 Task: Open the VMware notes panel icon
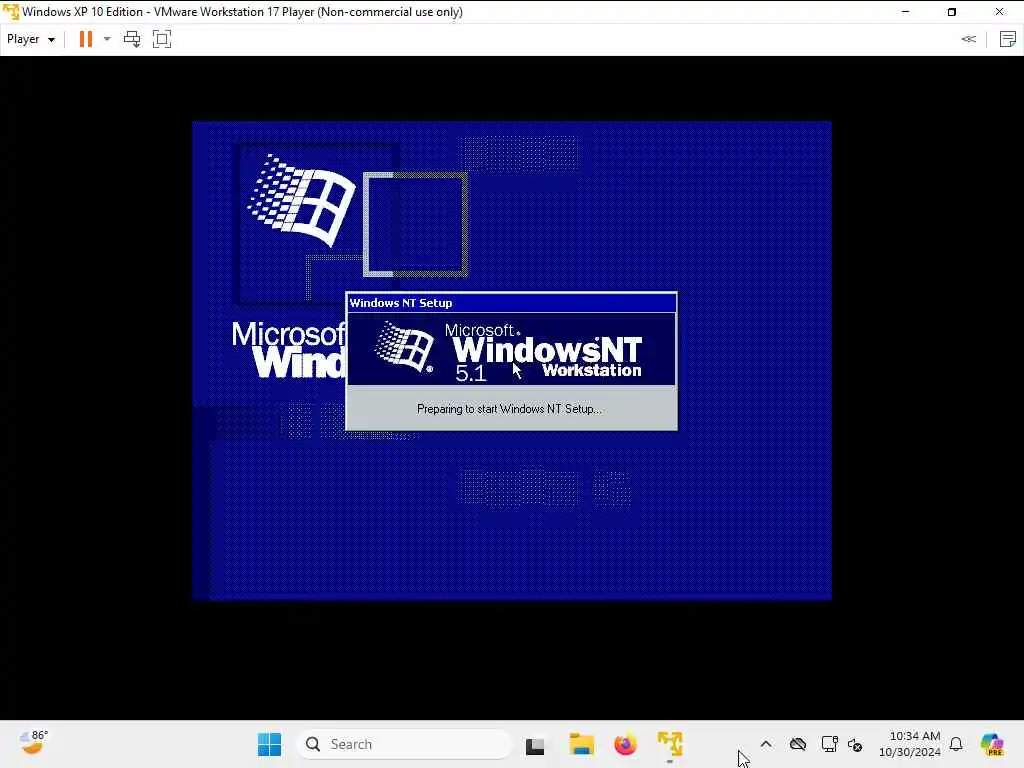[x=1008, y=39]
